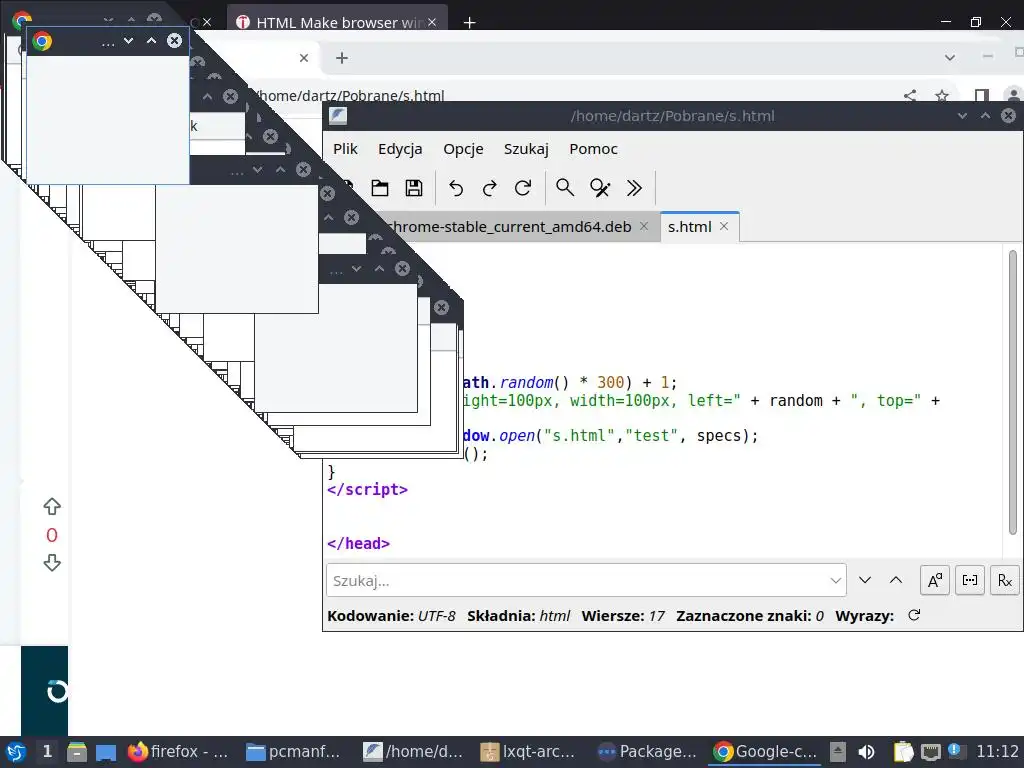Open the LXQt start menu
Screen dimensions: 1024x768
[16, 752]
